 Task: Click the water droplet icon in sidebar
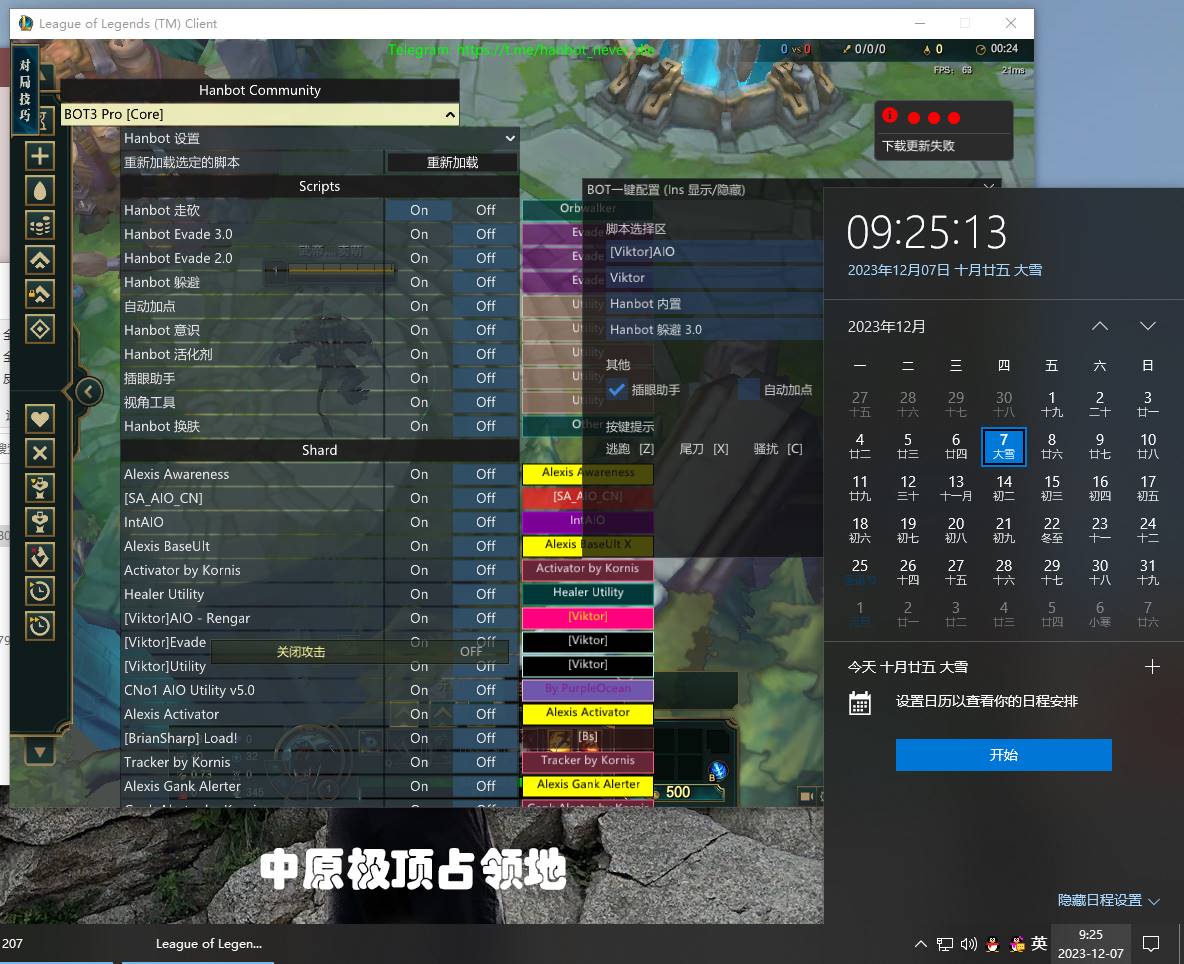click(x=40, y=190)
